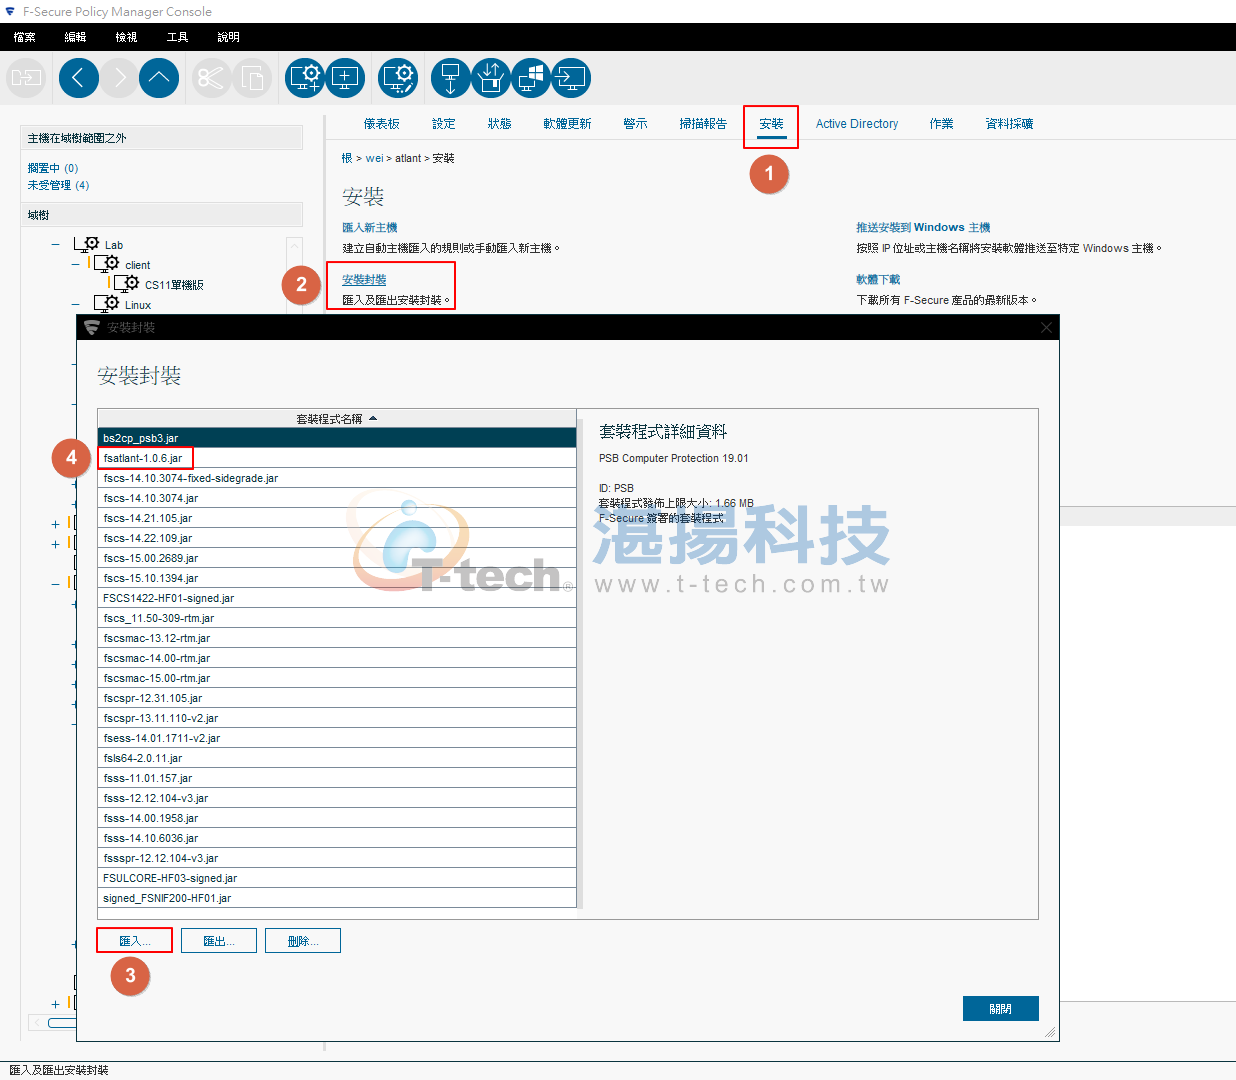Viewport: 1236px width, 1080px height.
Task: Select the fsls64-2.0.11.jar package
Action: pos(337,758)
